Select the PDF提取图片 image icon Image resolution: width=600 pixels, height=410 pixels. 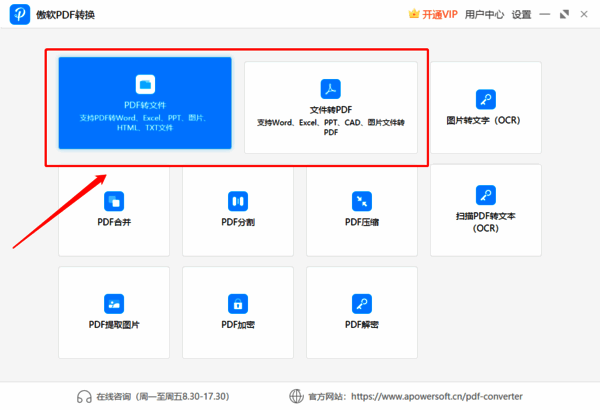[114, 304]
